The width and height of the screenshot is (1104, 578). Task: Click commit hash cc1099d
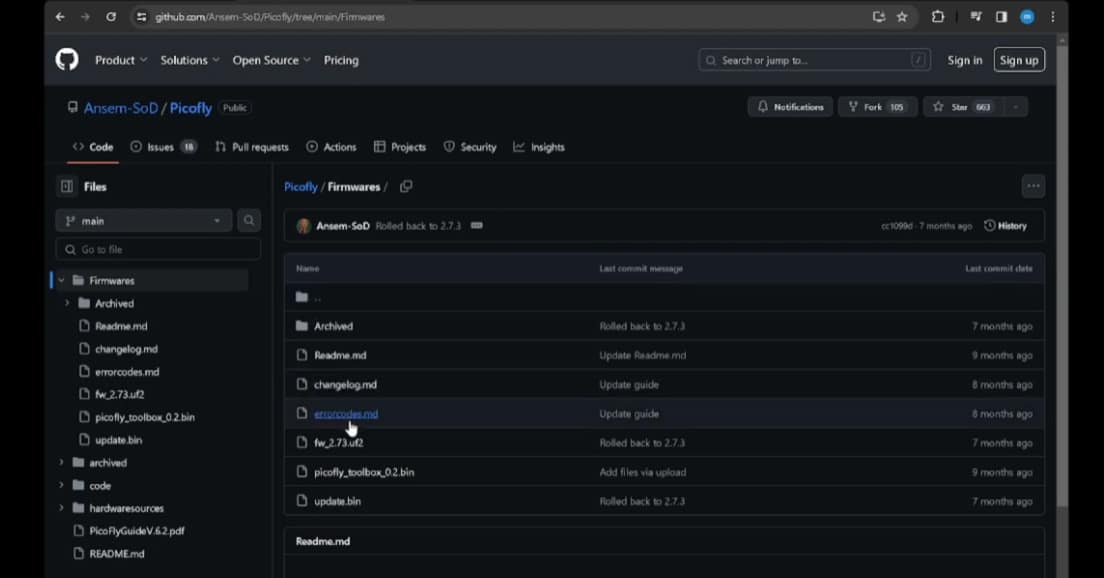coord(896,226)
